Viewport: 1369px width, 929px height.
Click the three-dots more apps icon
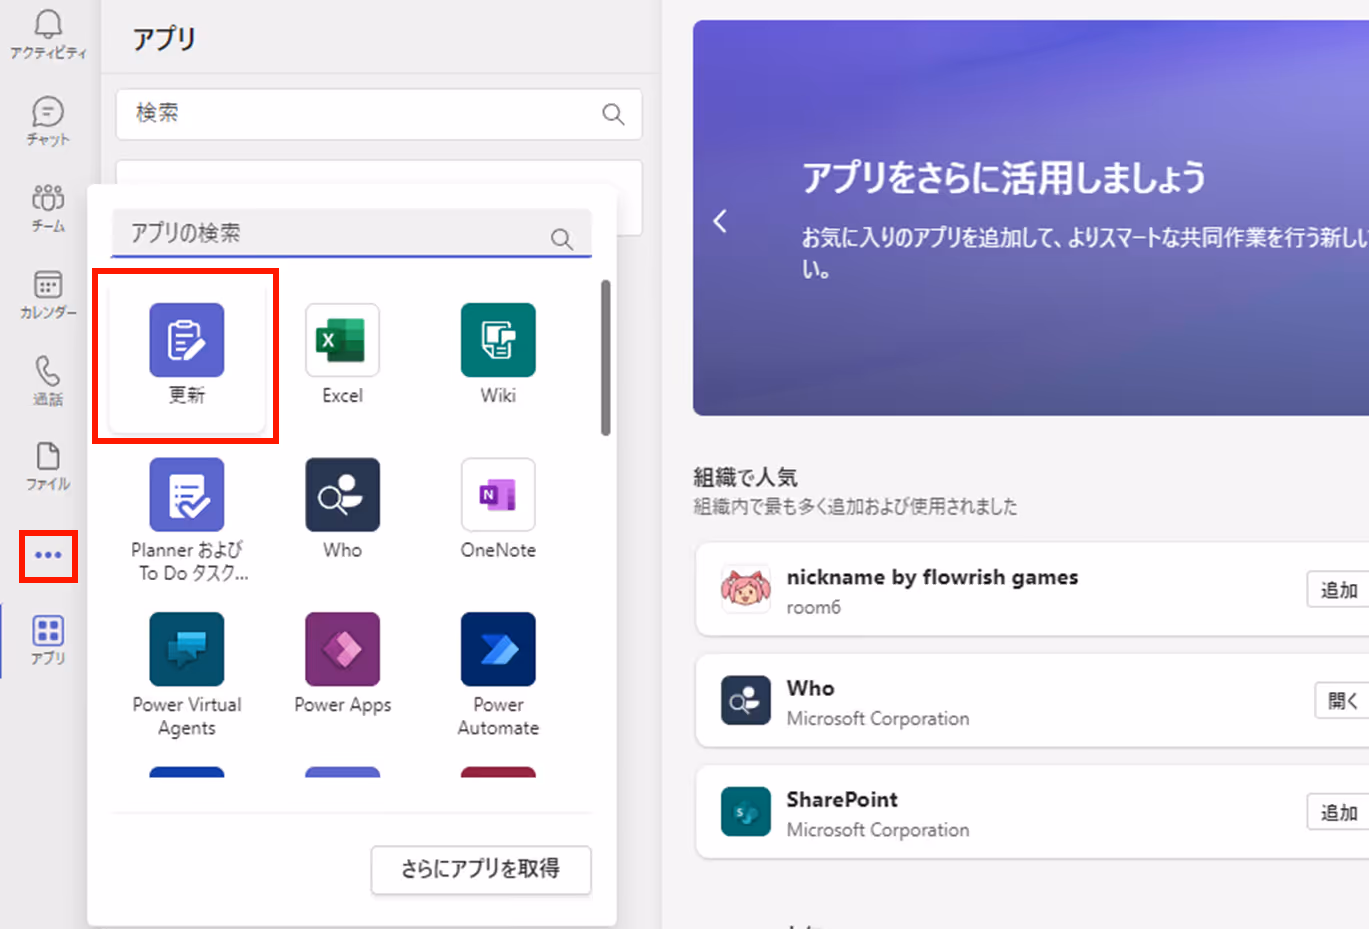click(48, 555)
